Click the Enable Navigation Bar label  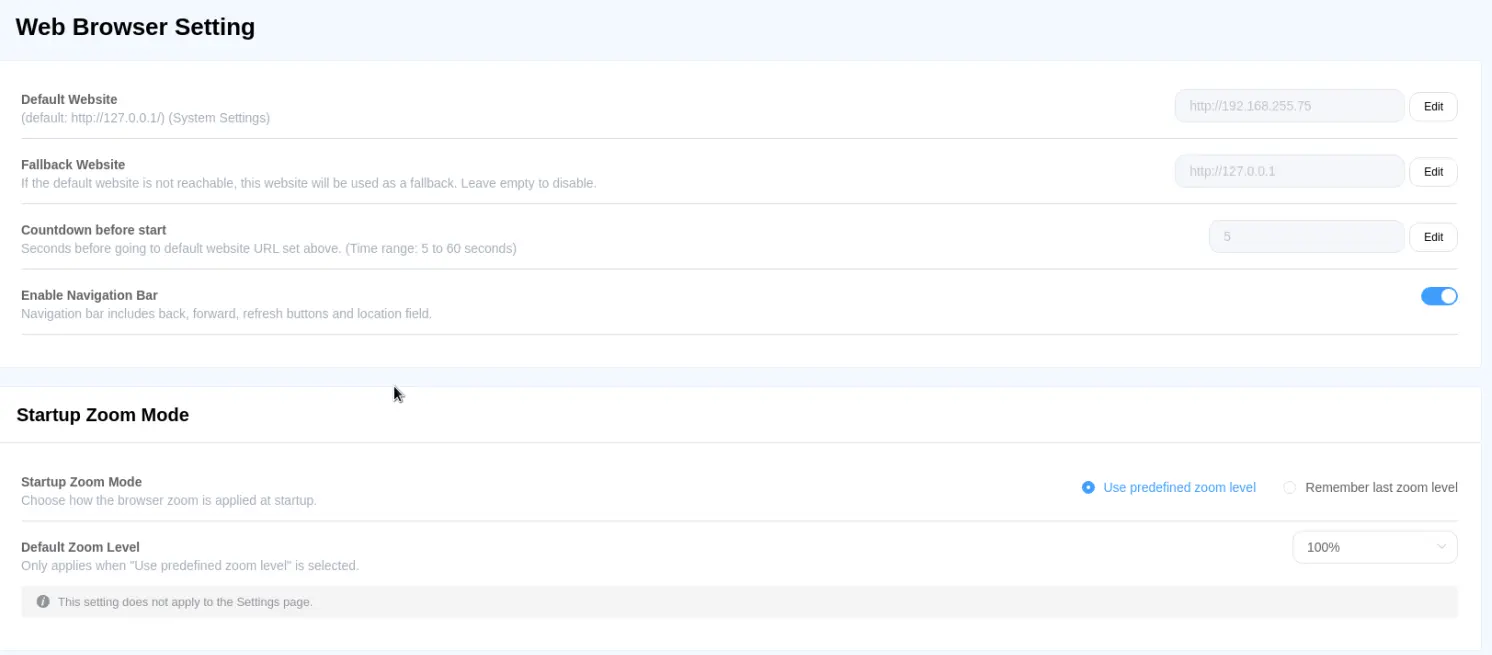(x=89, y=295)
